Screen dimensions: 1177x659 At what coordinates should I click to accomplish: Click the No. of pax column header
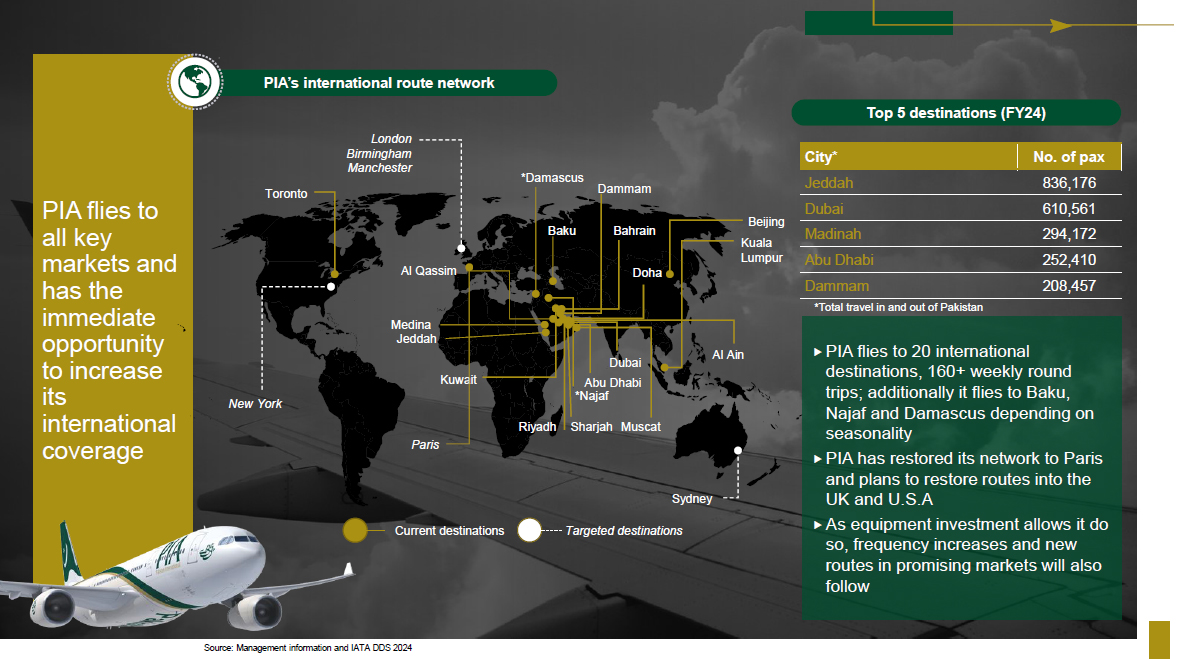[1068, 157]
